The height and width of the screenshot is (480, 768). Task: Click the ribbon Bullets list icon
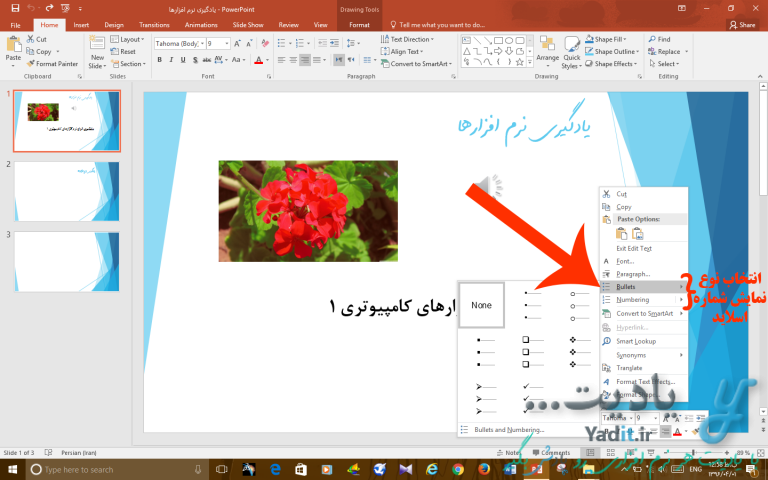[x=281, y=44]
